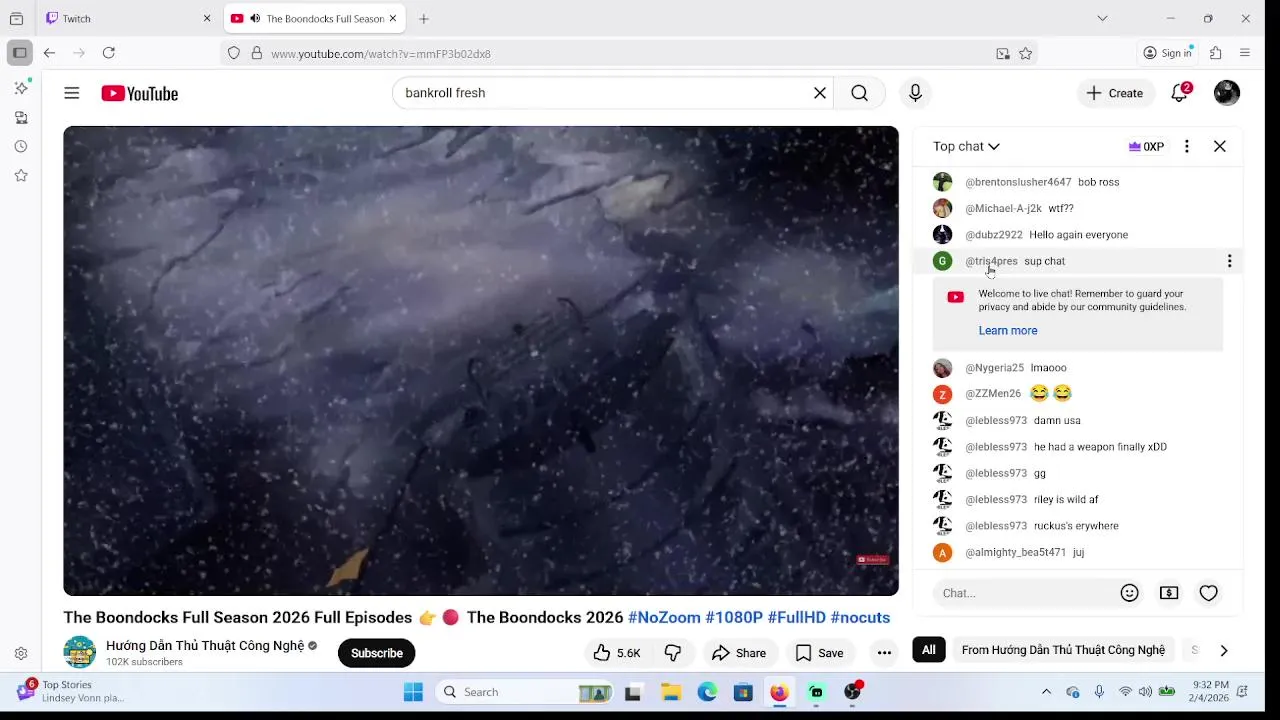Screen dimensions: 1280x720
Task: Click the Chat message input field
Action: click(x=1025, y=593)
